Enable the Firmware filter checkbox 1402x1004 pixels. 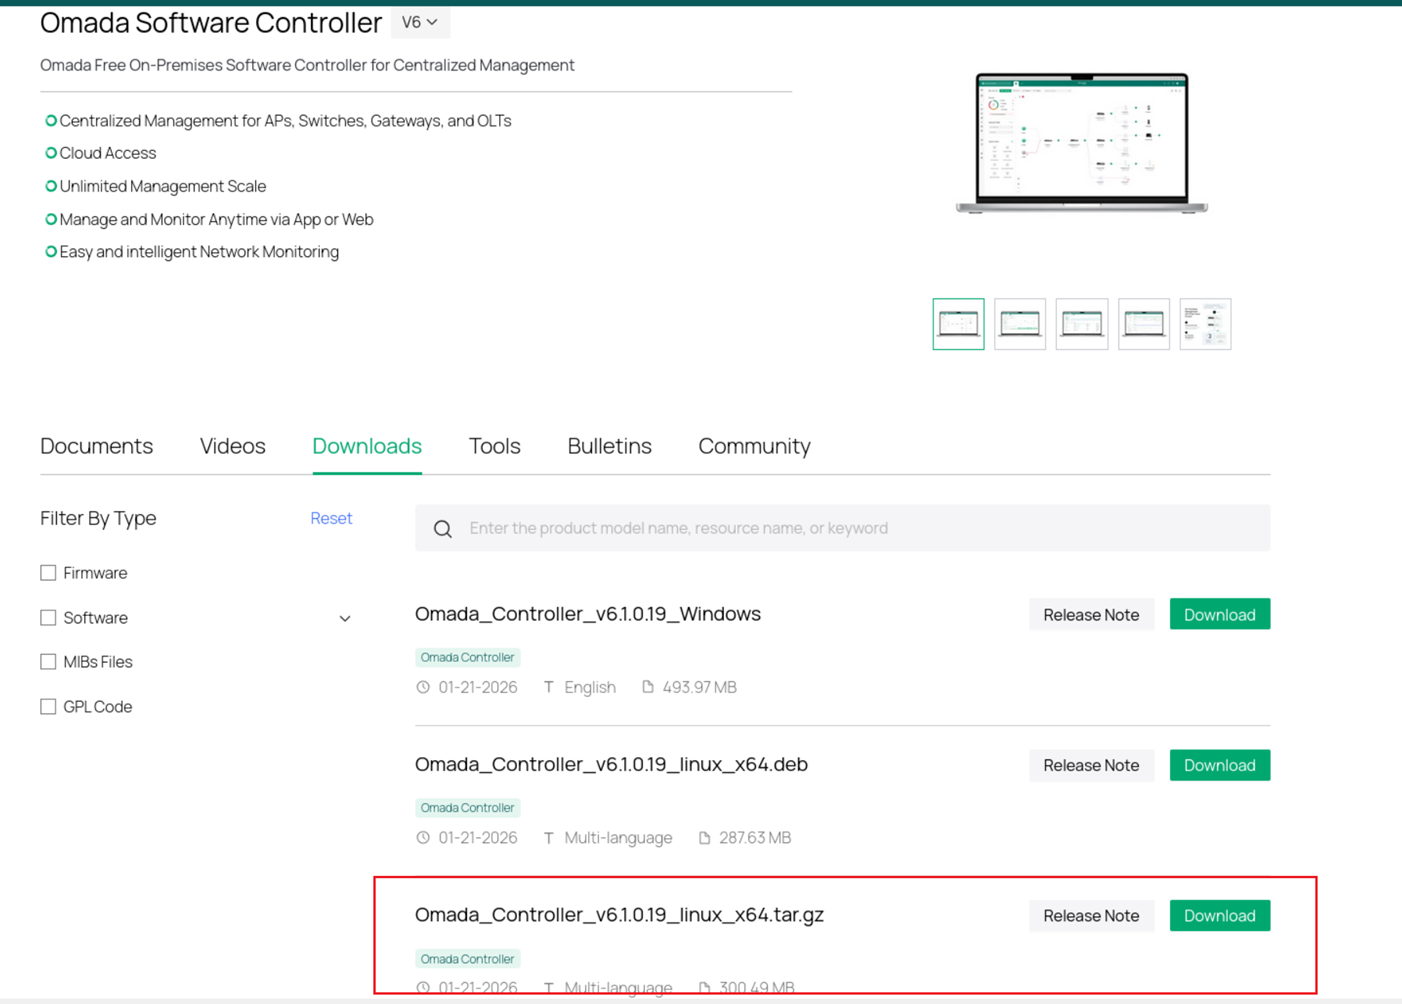[48, 572]
